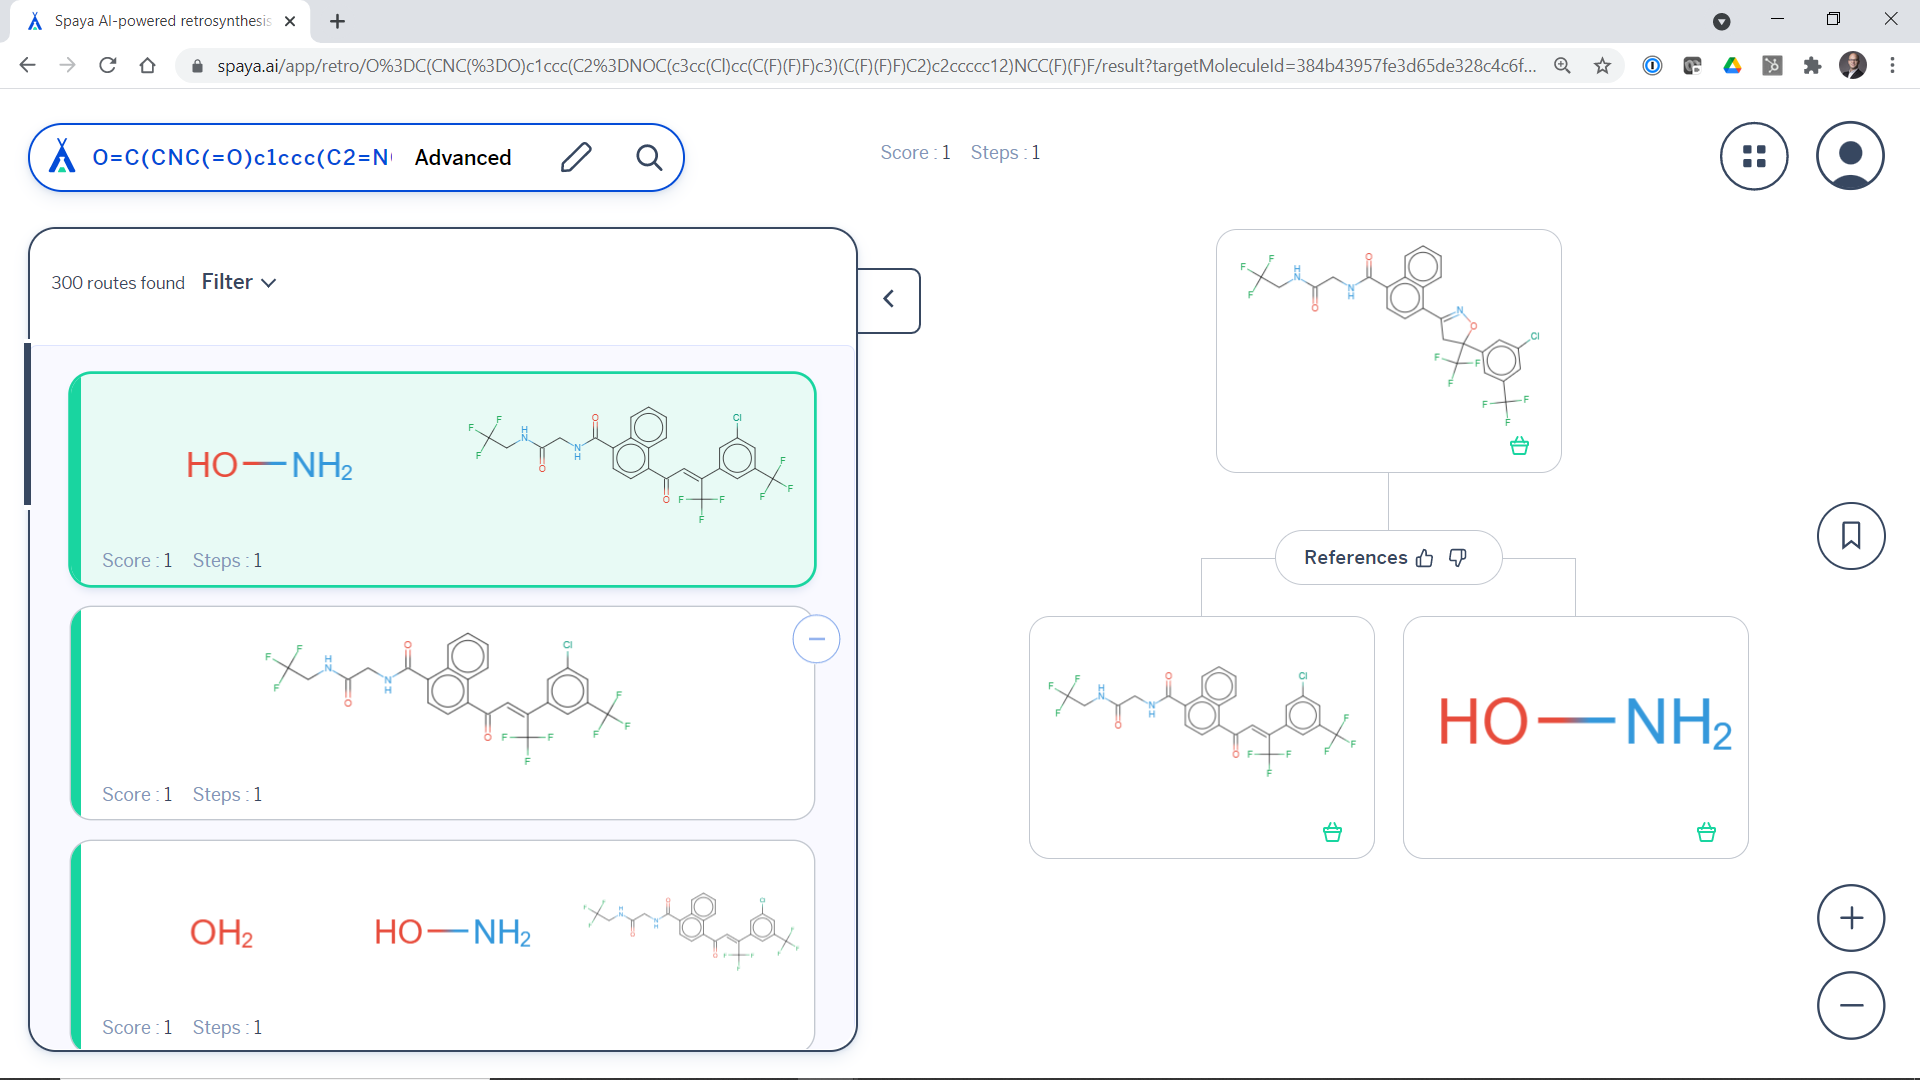
Task: Open References for this reaction
Action: click(x=1355, y=557)
